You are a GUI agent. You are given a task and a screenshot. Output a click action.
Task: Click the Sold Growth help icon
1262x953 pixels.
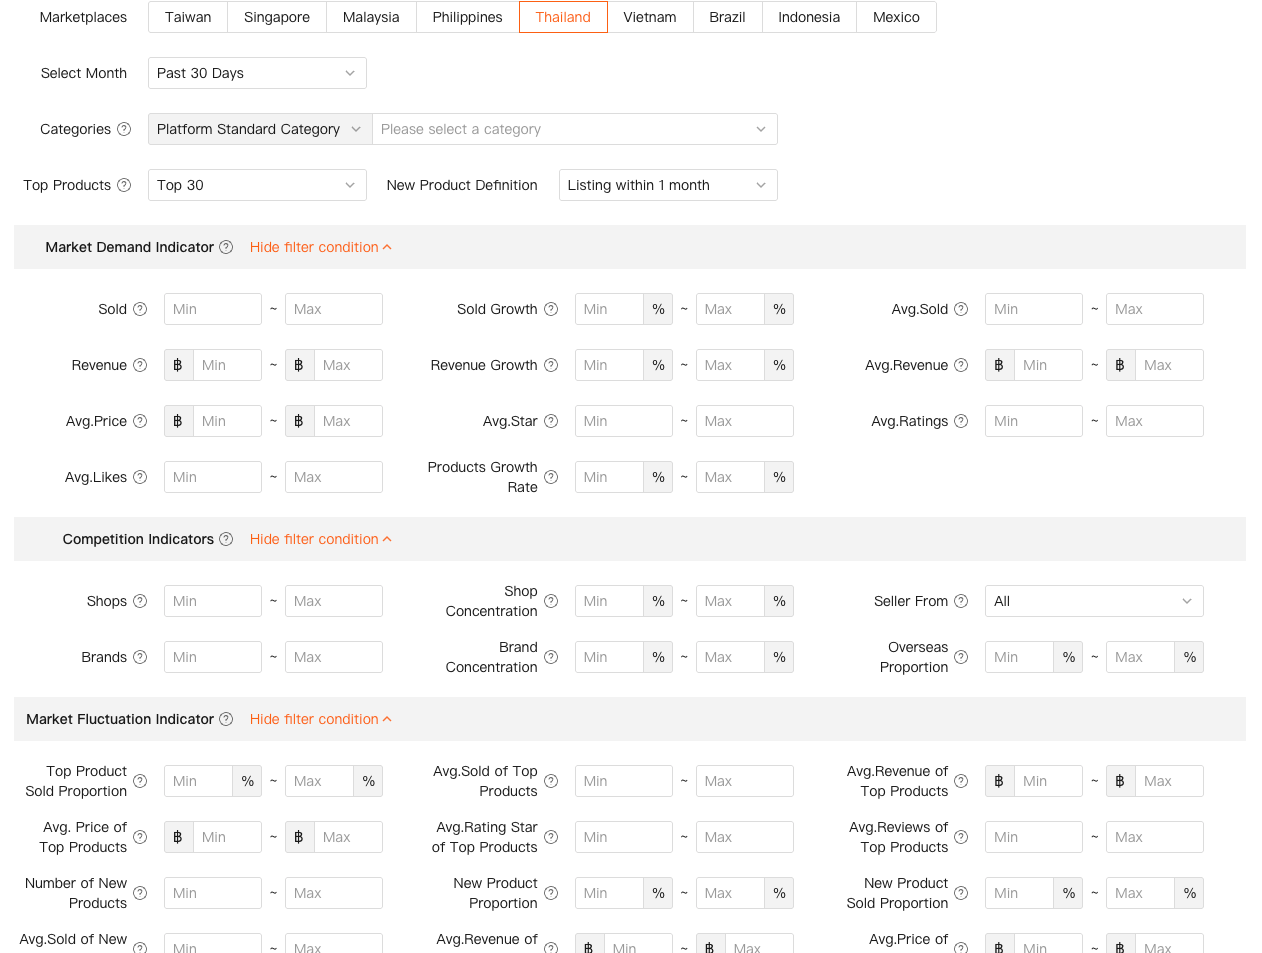[x=551, y=309]
